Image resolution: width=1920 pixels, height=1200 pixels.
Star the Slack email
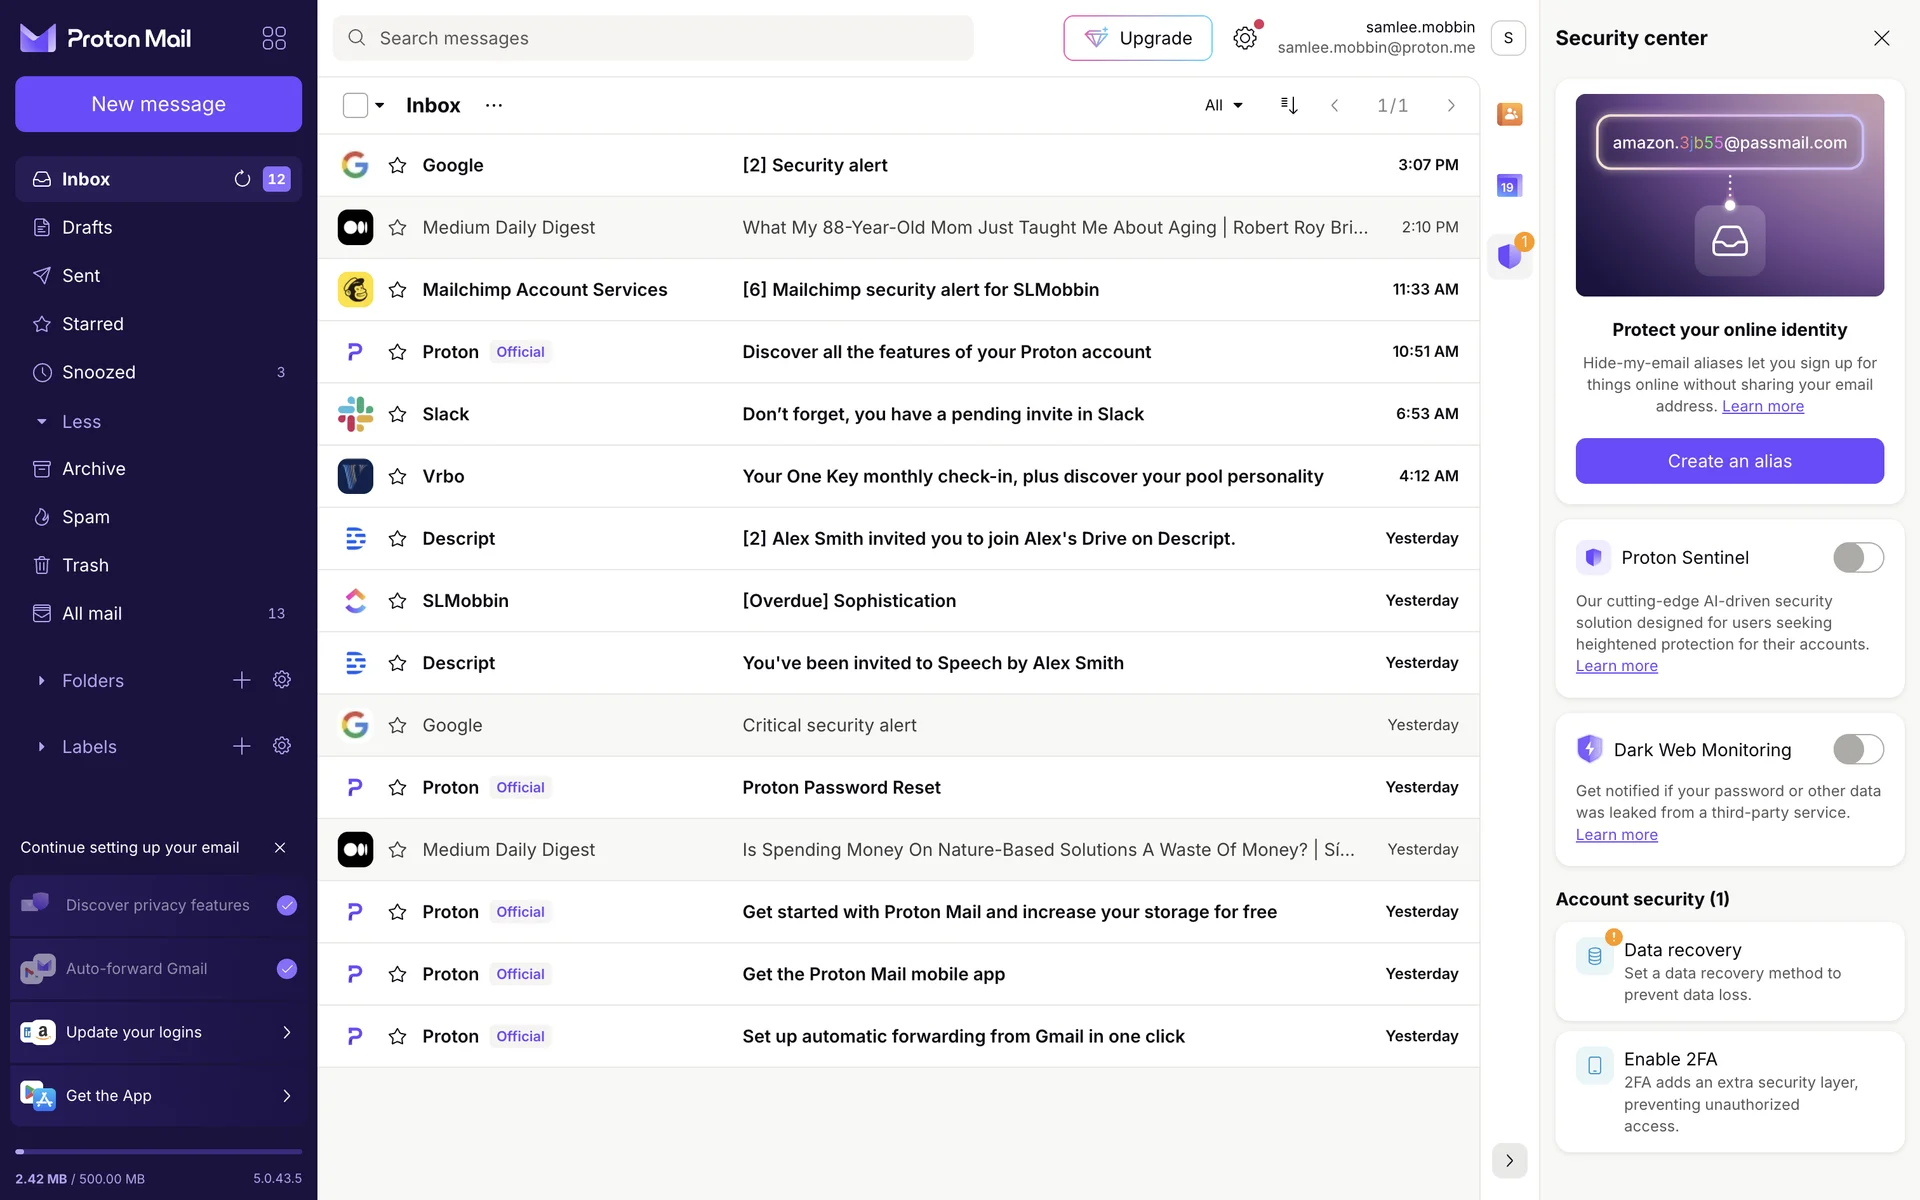(x=397, y=414)
